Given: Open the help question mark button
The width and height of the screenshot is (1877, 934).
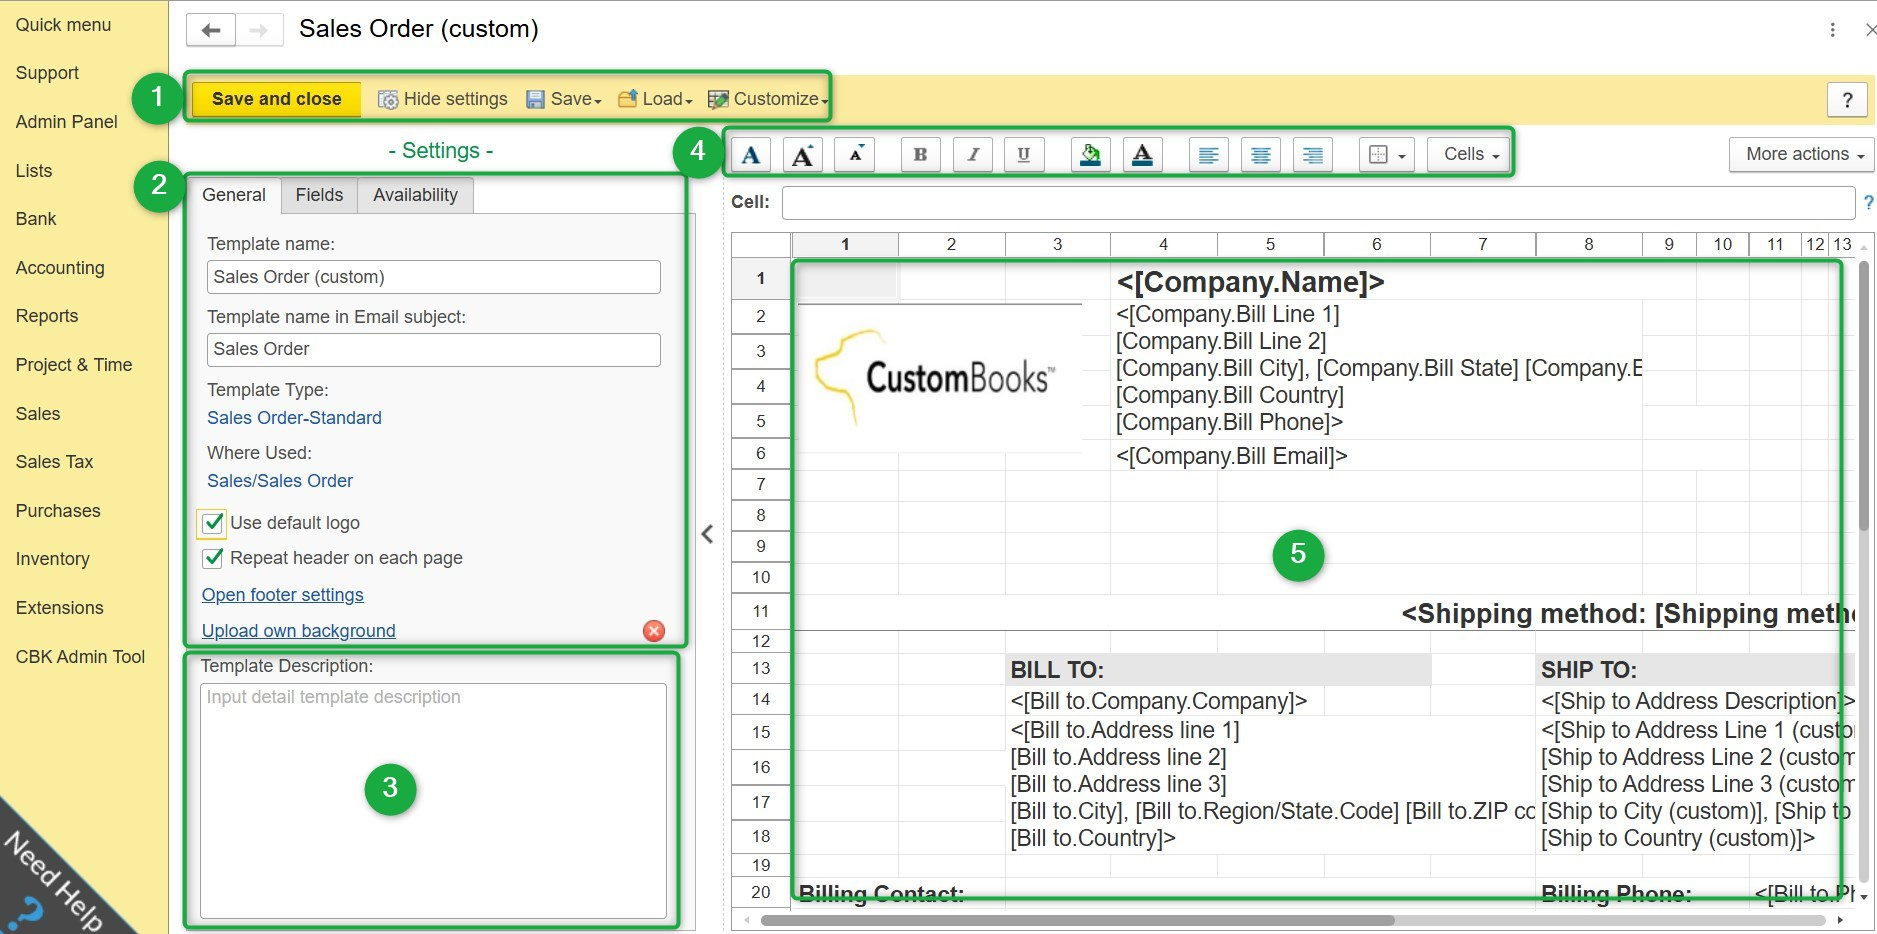Looking at the screenshot, I should coord(1847,100).
